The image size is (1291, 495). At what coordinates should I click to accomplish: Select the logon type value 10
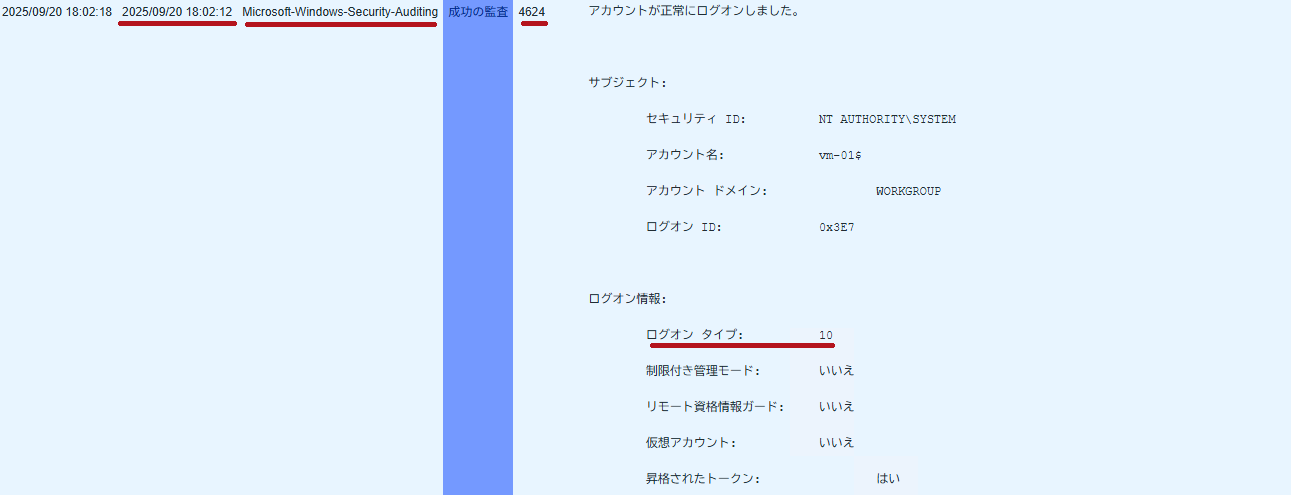[x=826, y=335]
